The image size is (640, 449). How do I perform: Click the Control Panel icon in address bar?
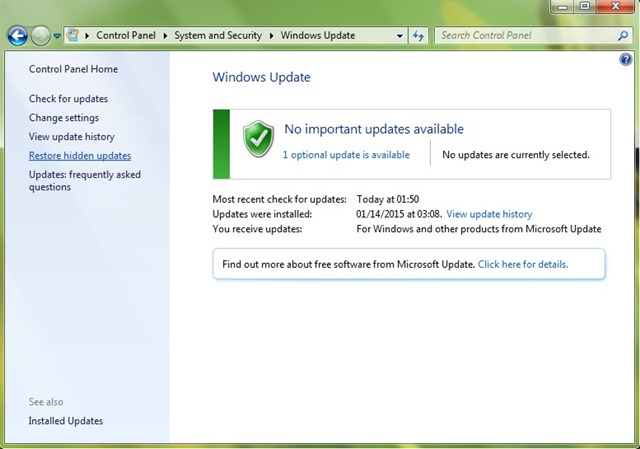point(73,35)
